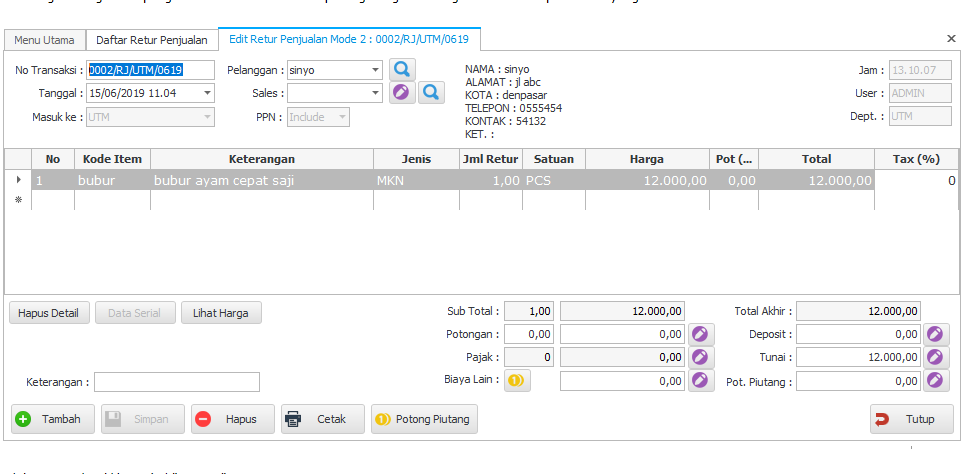Switch to the Menu Utama tab
Viewport: 963px width, 474px height.
pyautogui.click(x=44, y=40)
